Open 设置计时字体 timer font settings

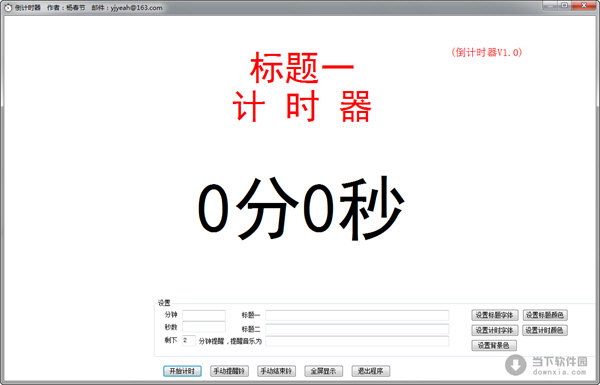495,330
